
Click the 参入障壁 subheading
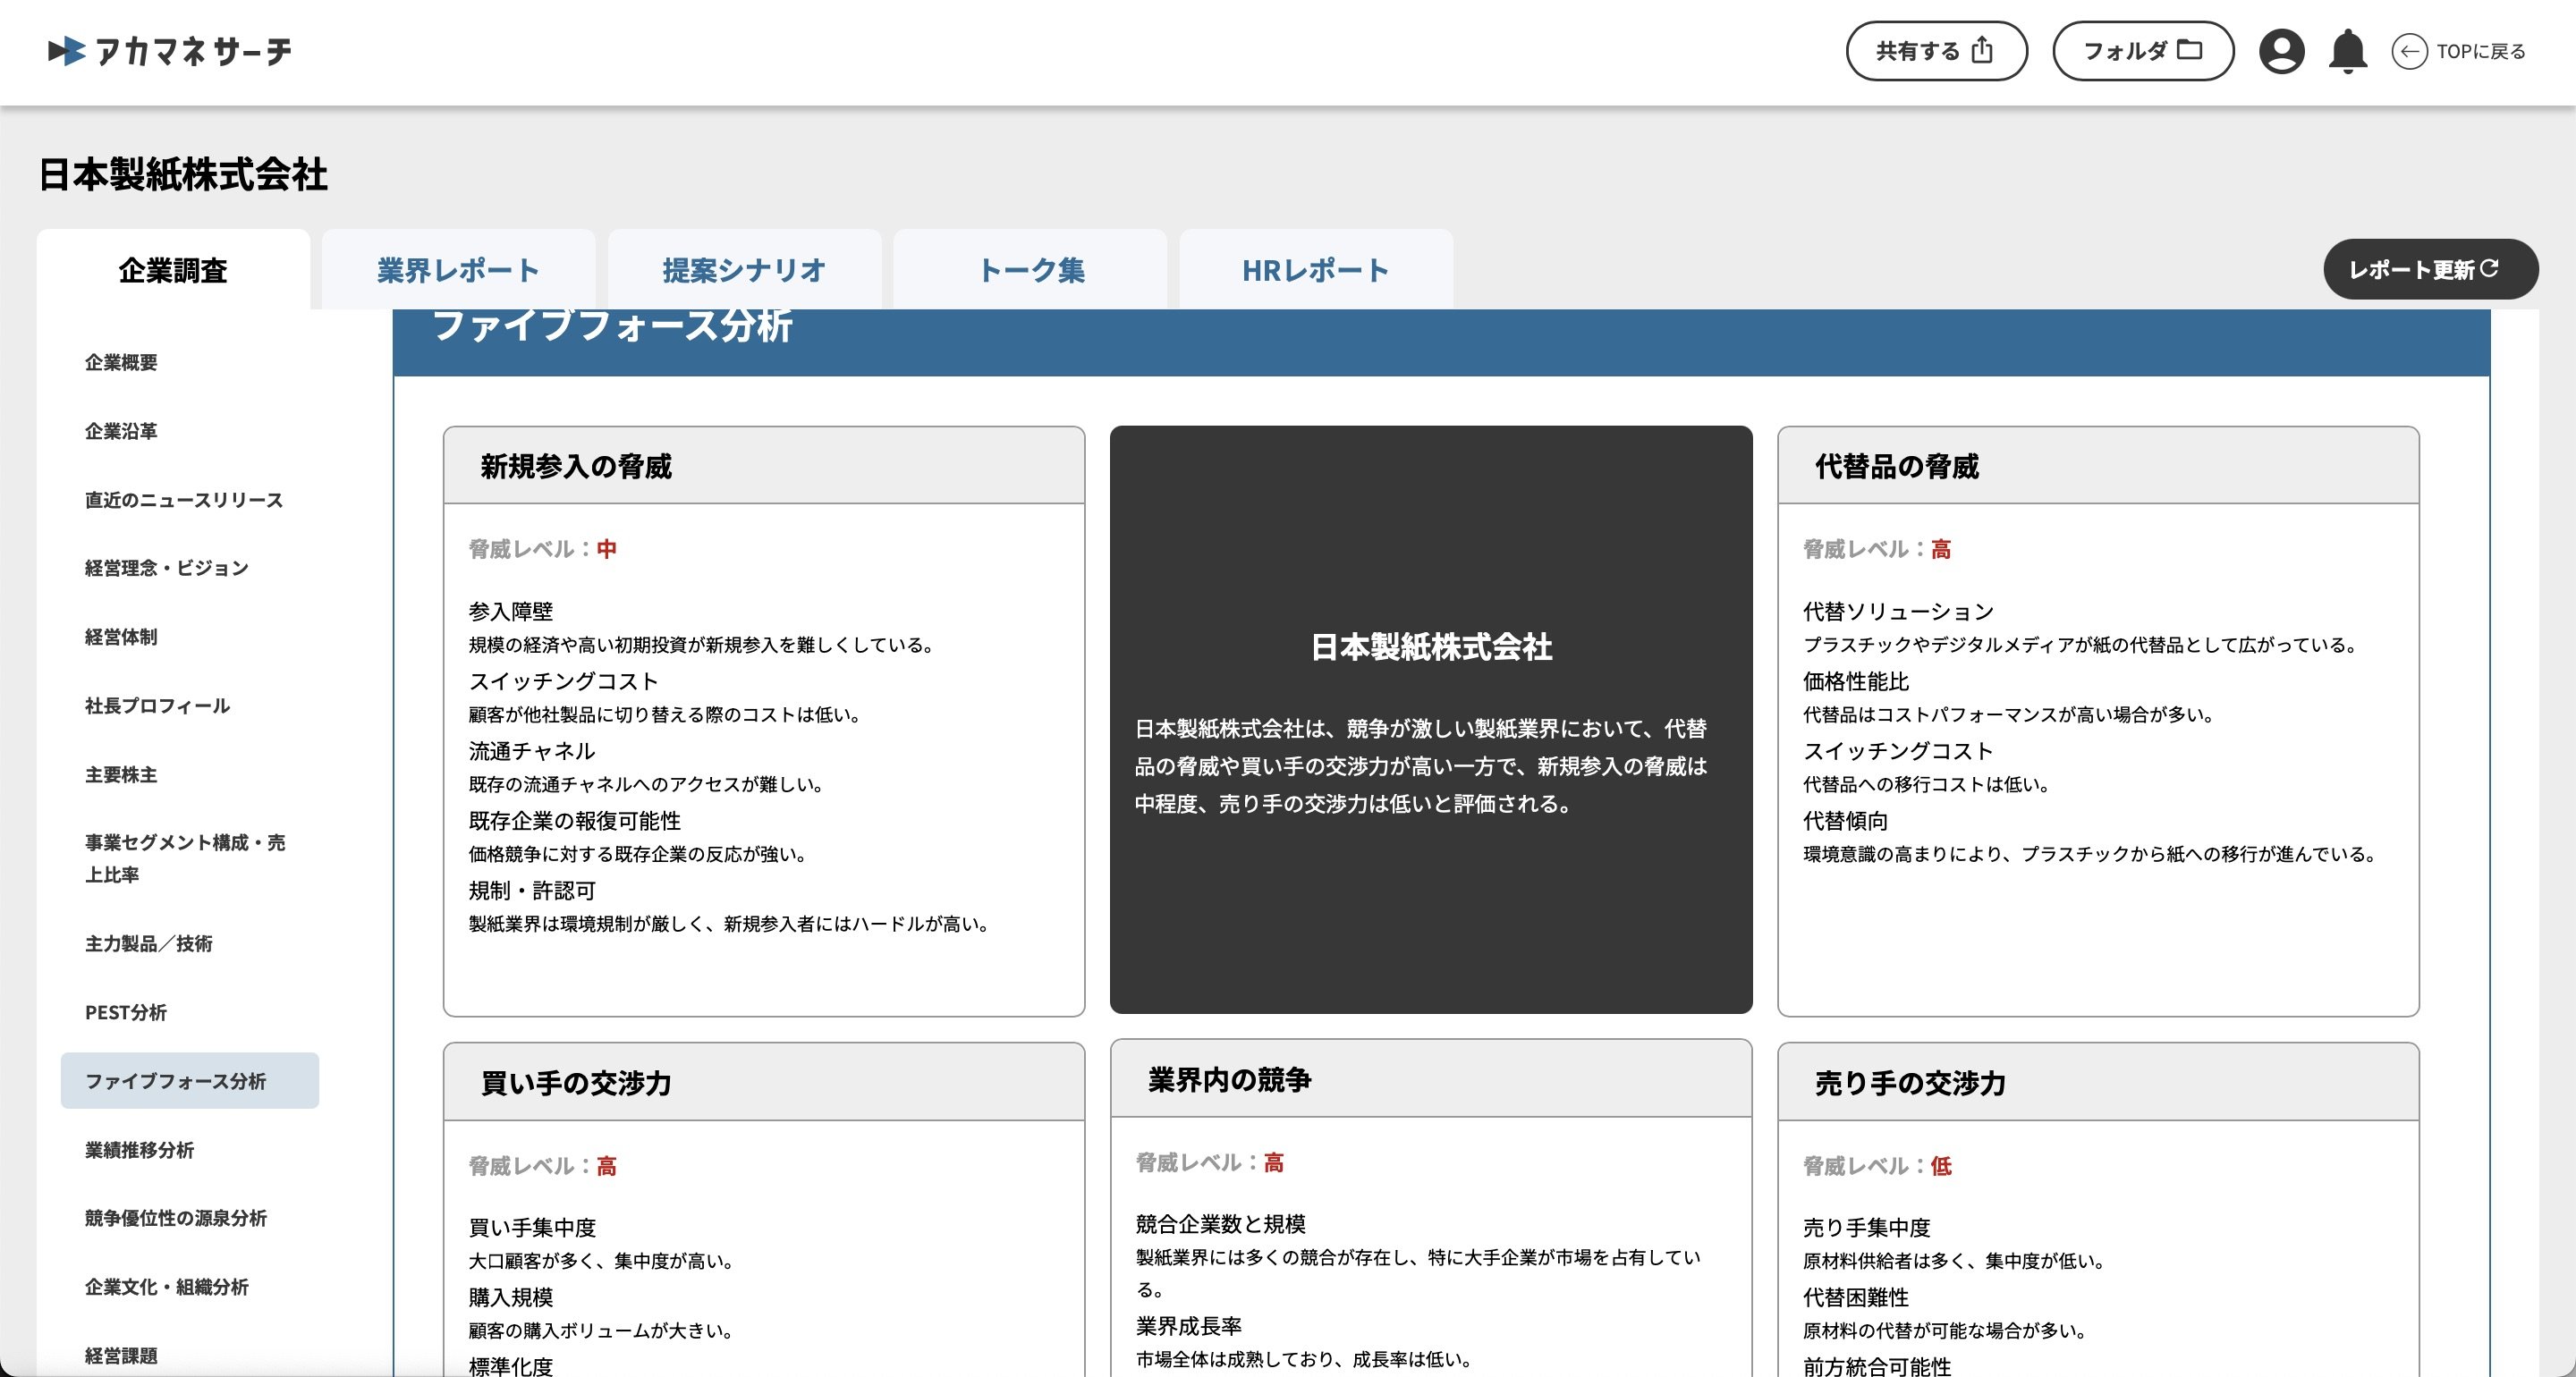pyautogui.click(x=511, y=611)
